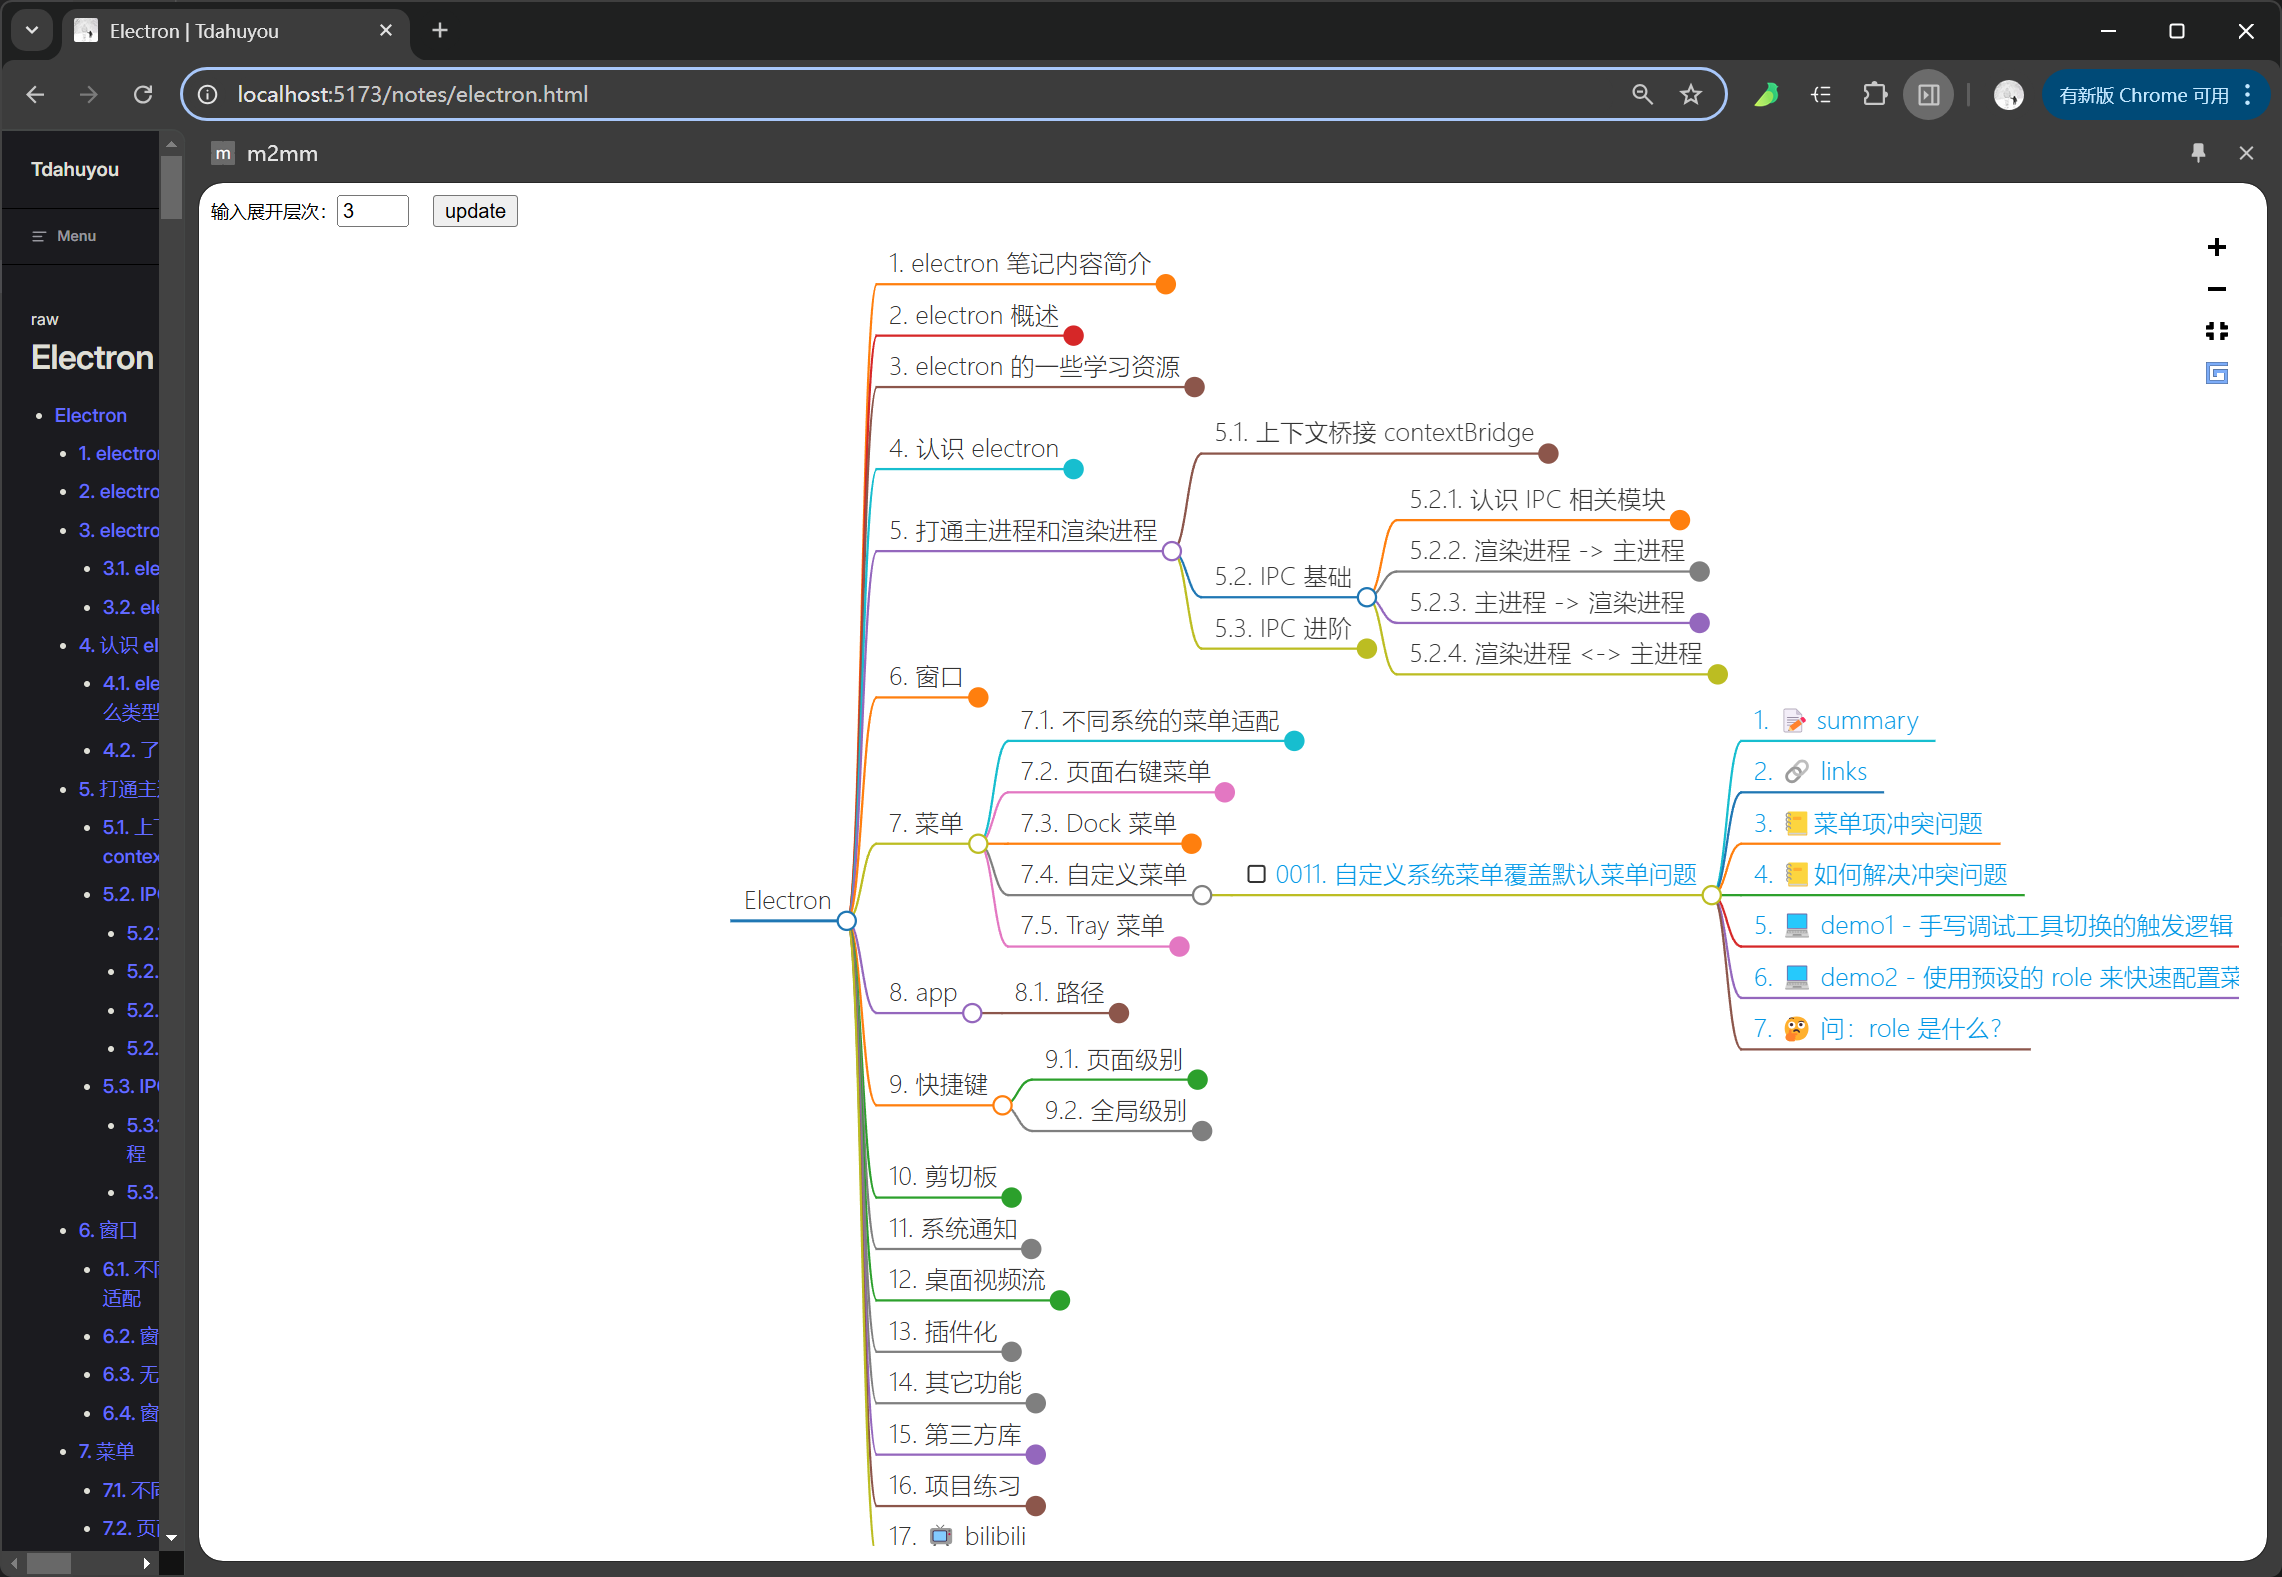Collapse the 9. 快捷键 branch circle
The height and width of the screenshot is (1577, 2282).
click(1002, 1105)
